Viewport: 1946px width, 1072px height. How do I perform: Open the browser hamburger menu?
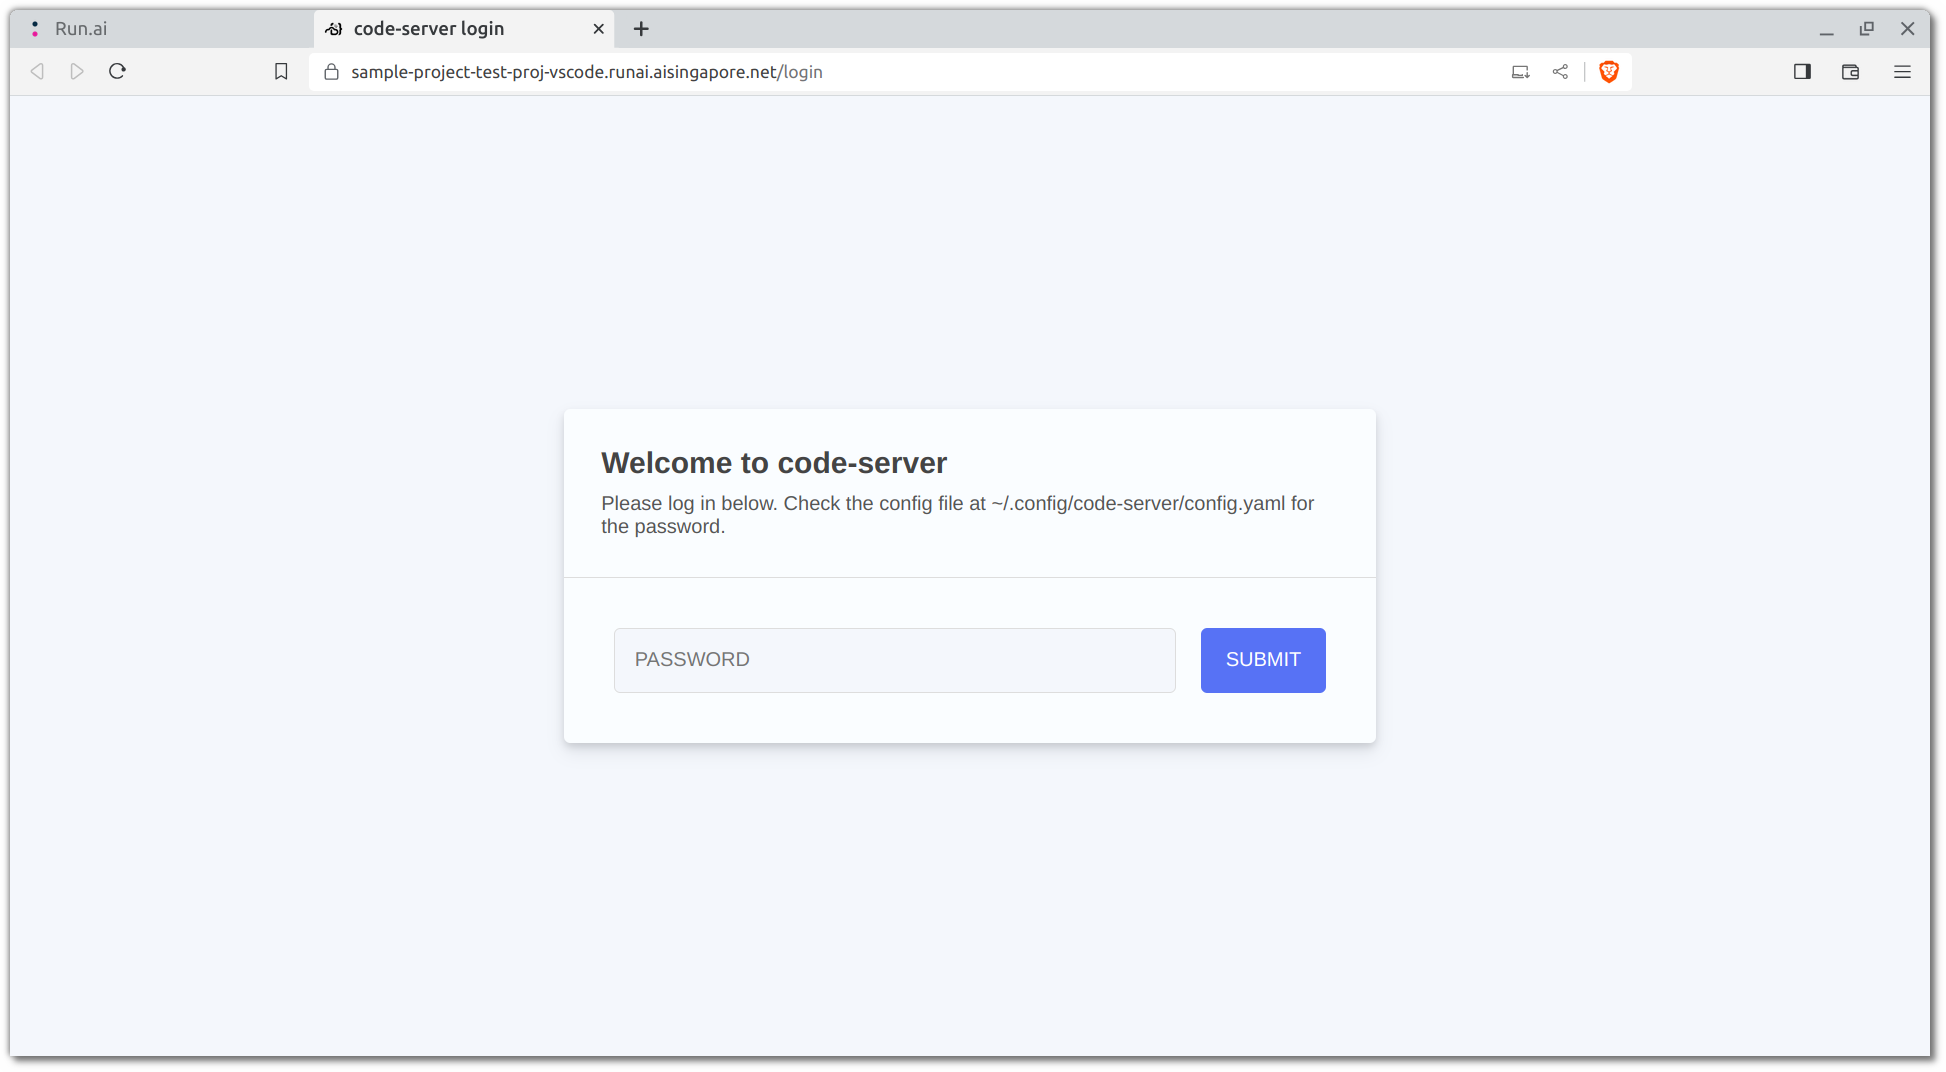[1902, 72]
